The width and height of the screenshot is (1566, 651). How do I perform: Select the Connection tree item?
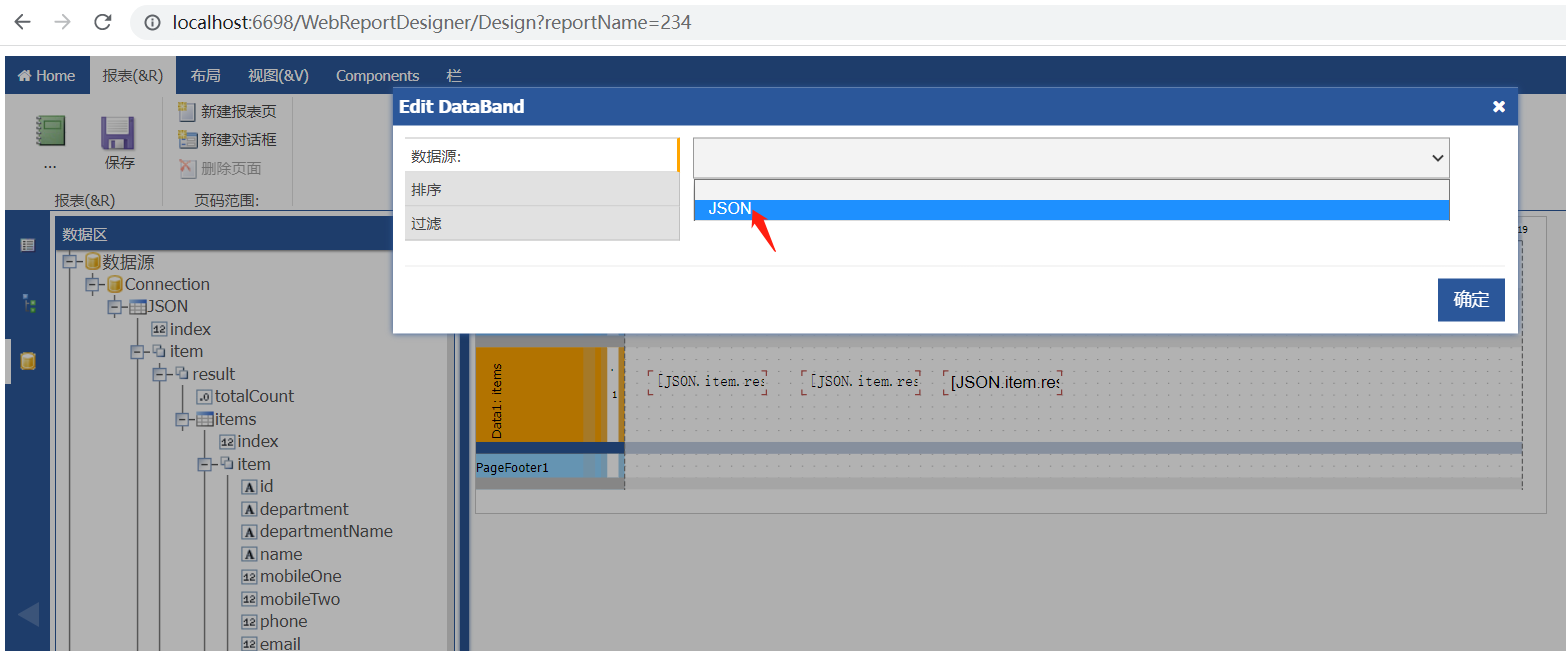coord(167,284)
